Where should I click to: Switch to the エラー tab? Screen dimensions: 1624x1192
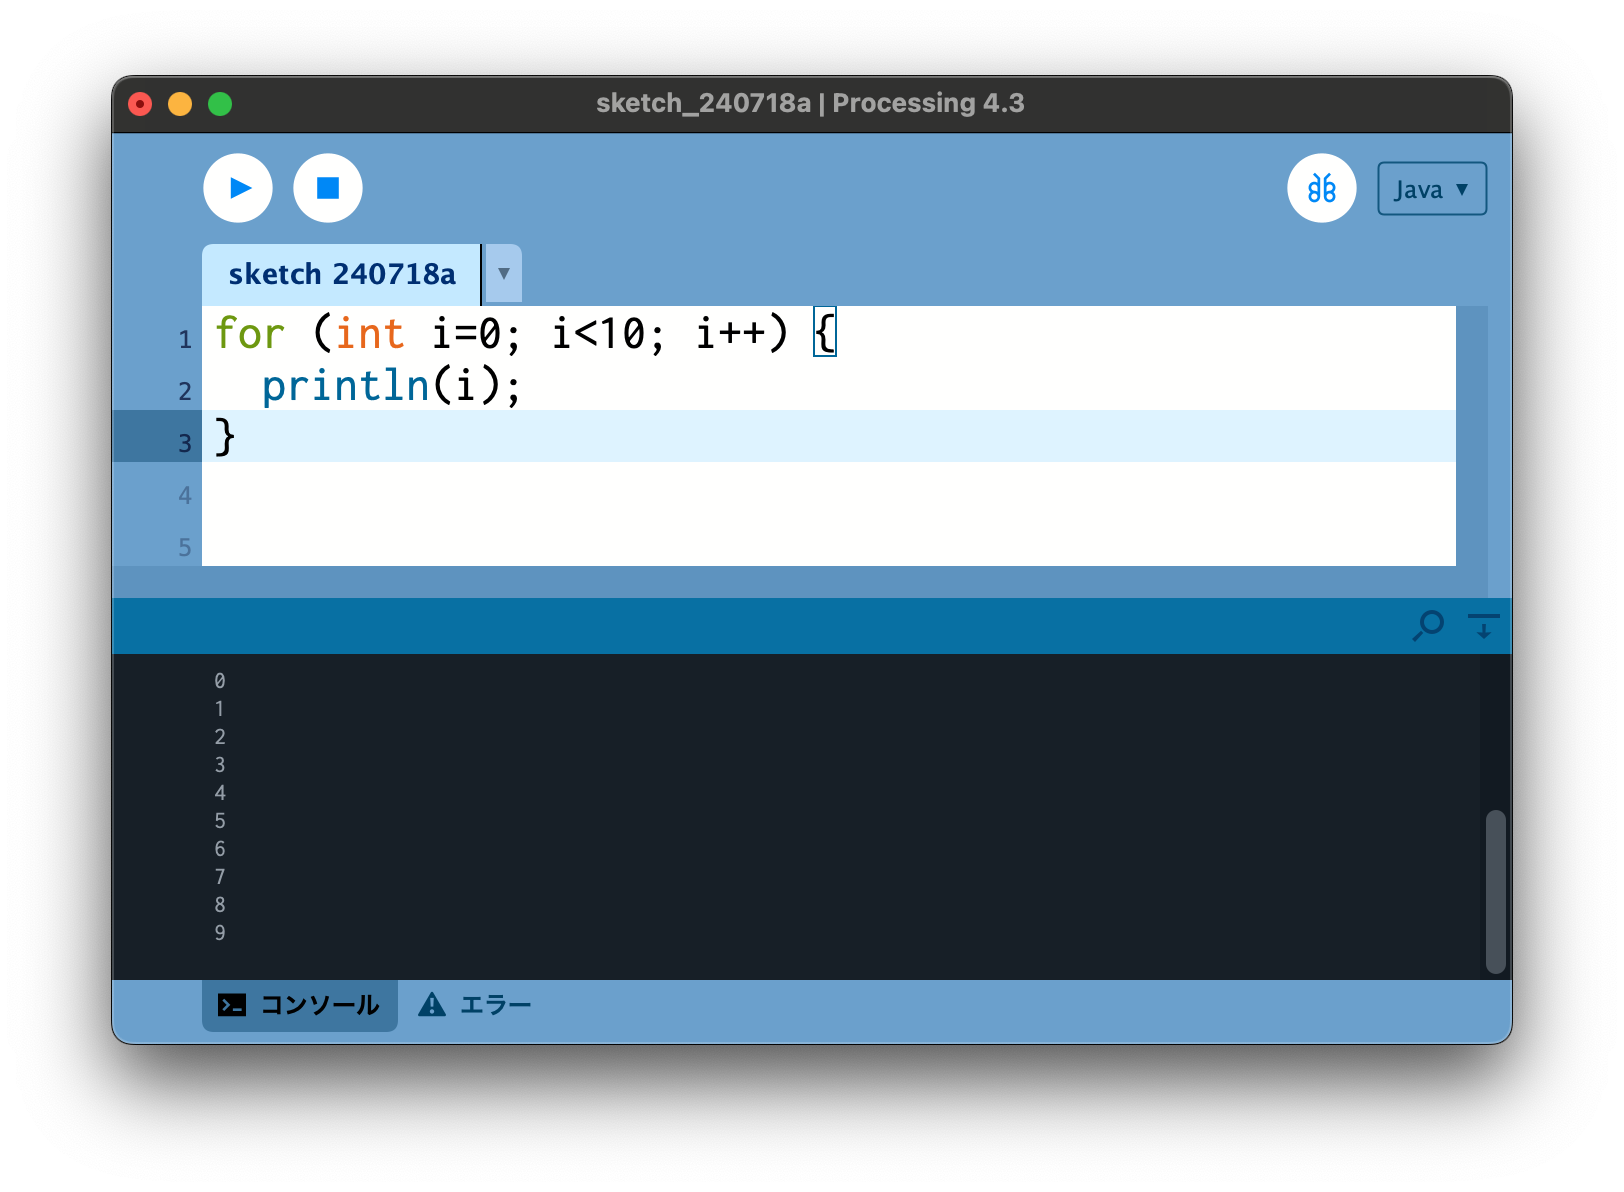click(x=475, y=1005)
